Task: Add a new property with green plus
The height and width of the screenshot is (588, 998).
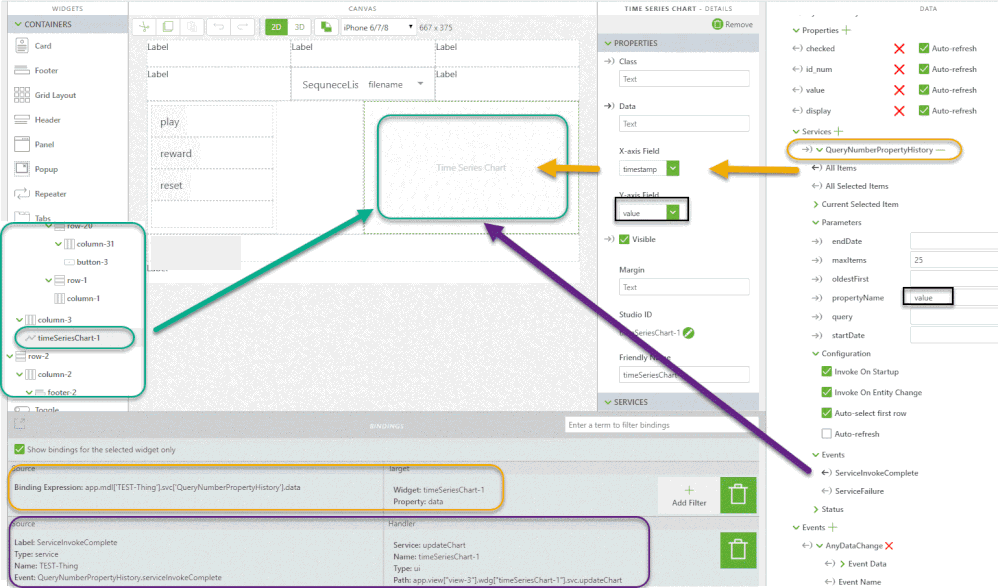Action: (846, 30)
